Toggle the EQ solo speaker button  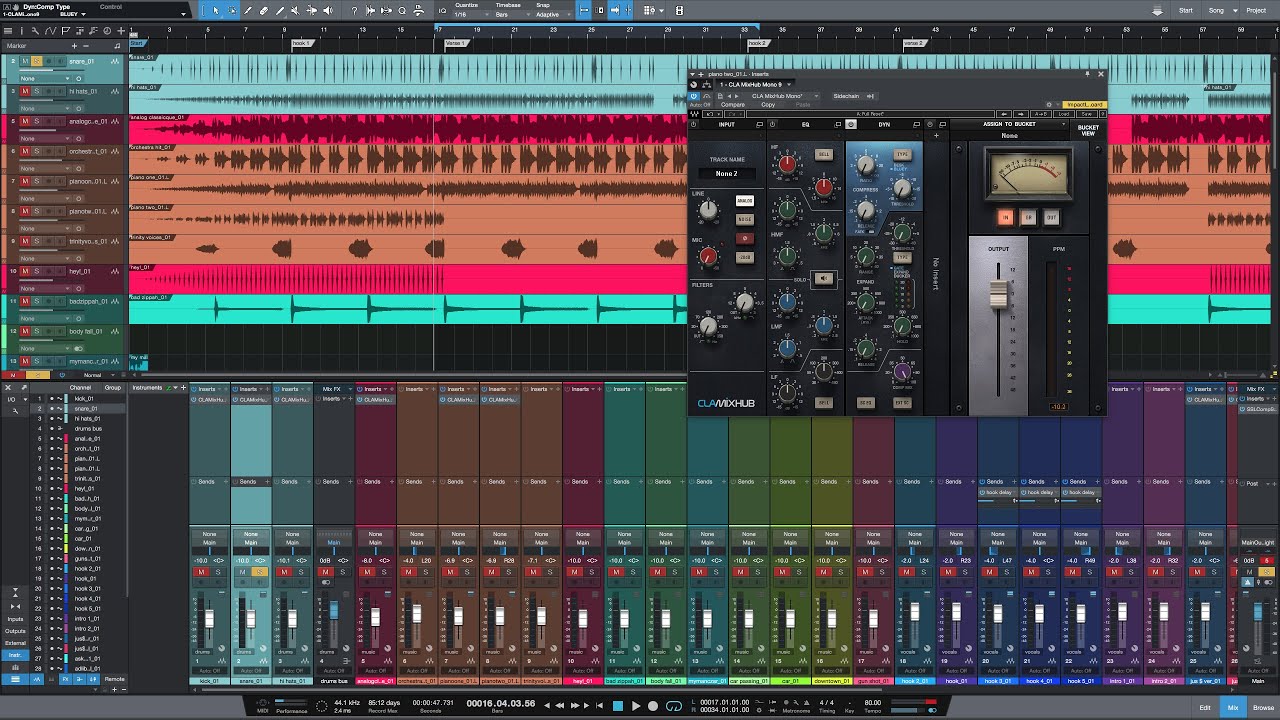pyautogui.click(x=824, y=279)
